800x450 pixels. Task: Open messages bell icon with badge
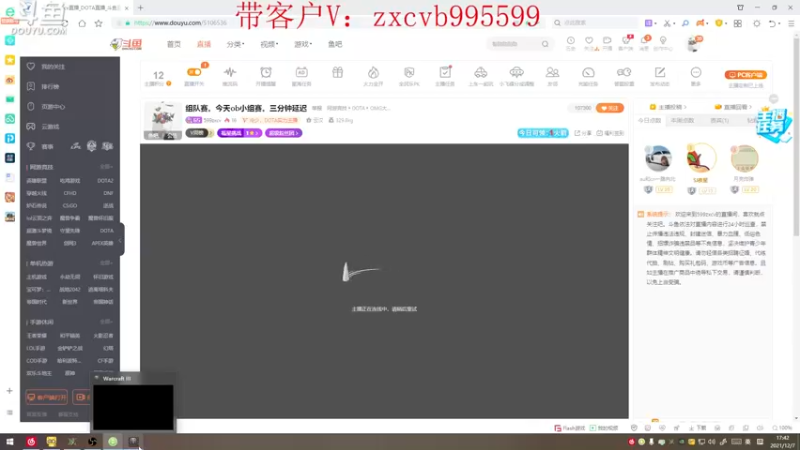point(644,41)
